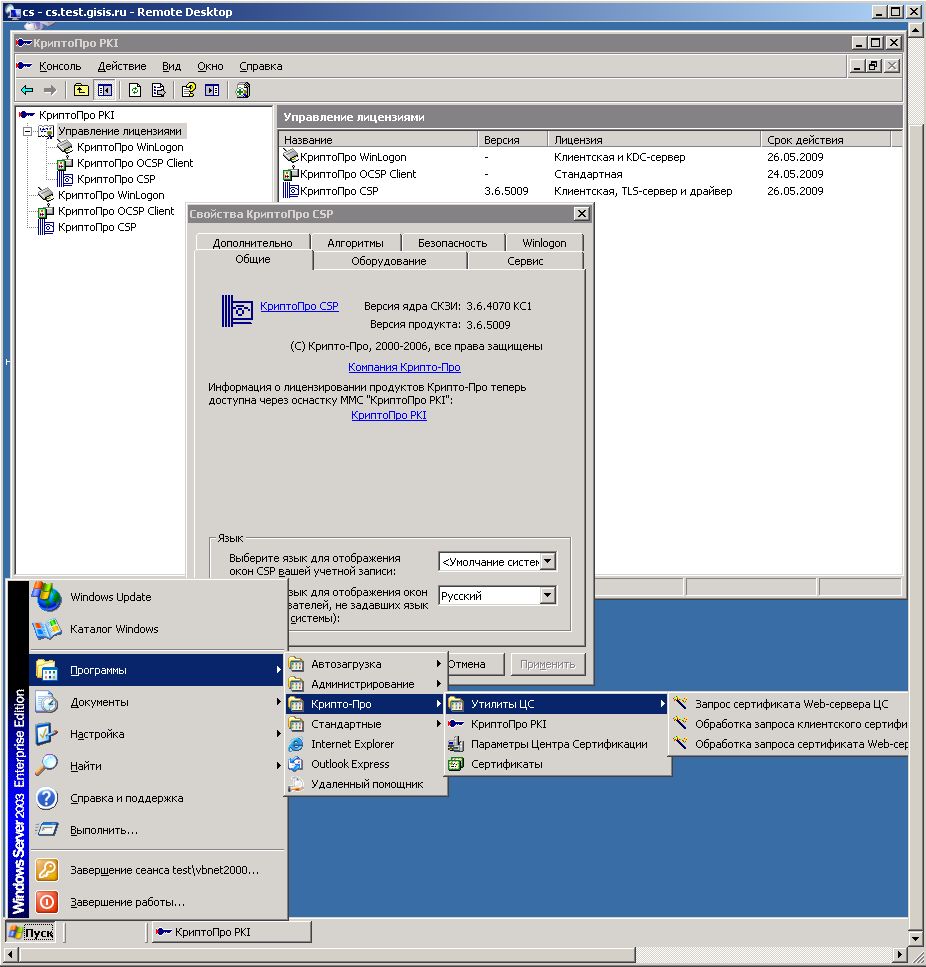Click the last toolbar icon near Help

(242, 91)
